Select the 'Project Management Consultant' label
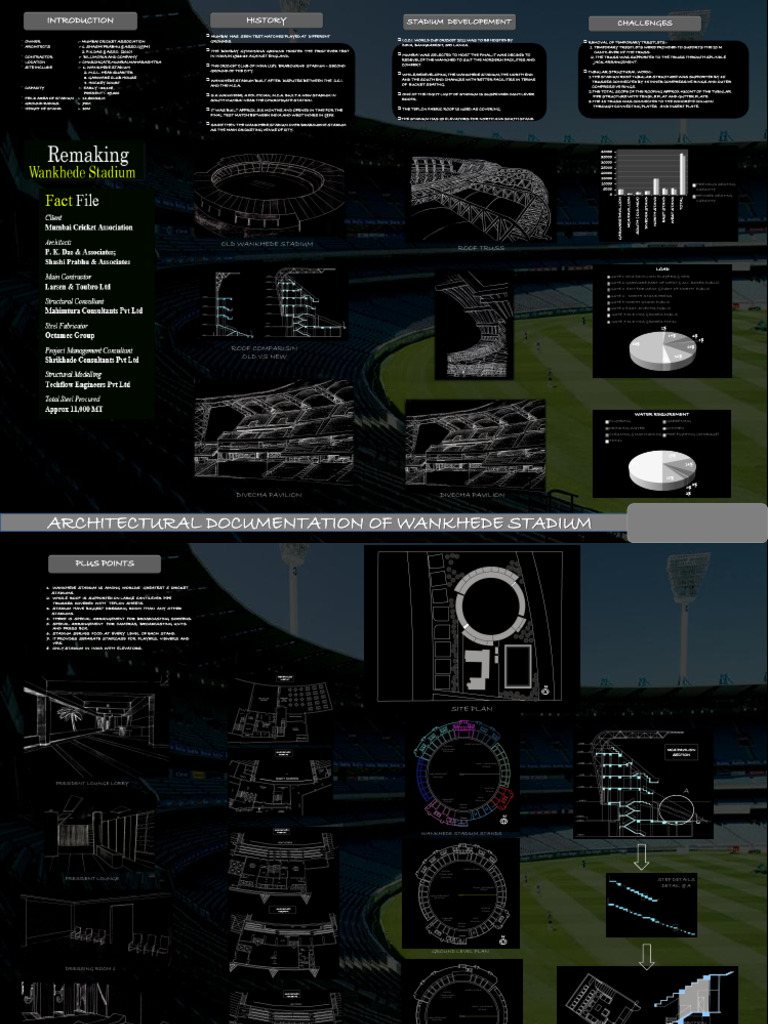This screenshot has width=768, height=1024. [88, 350]
